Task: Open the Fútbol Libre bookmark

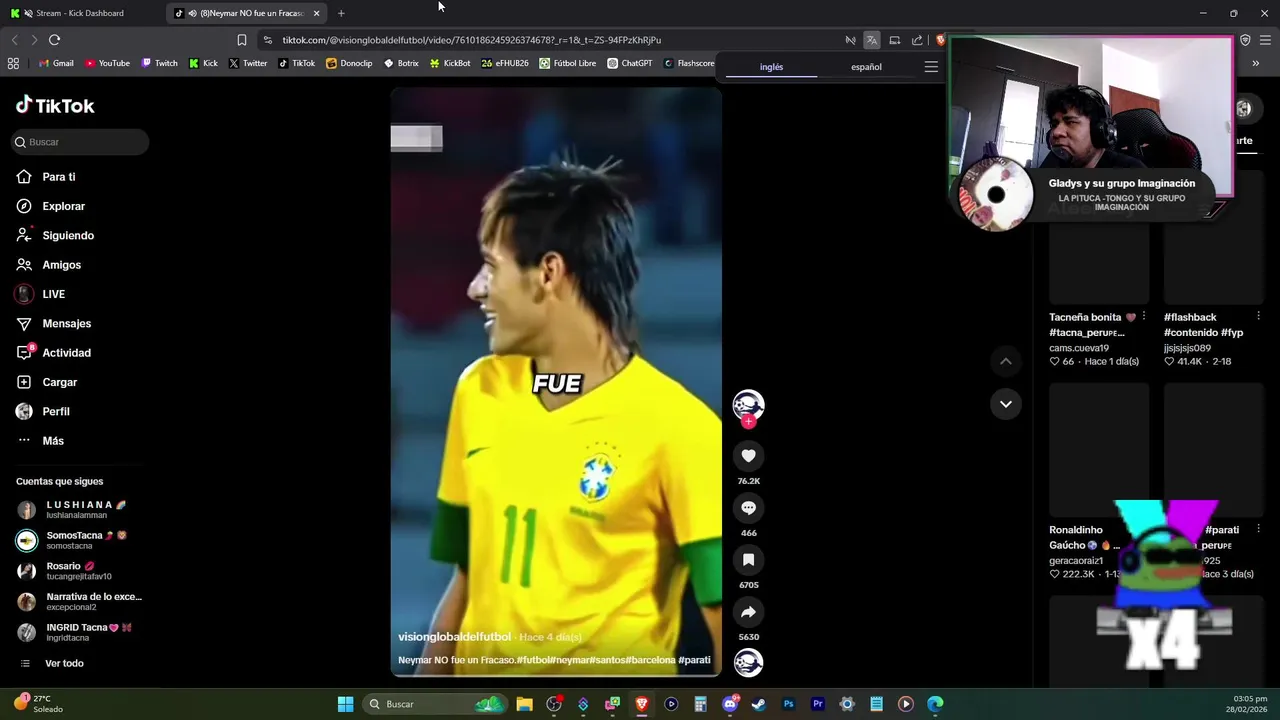Action: click(567, 63)
